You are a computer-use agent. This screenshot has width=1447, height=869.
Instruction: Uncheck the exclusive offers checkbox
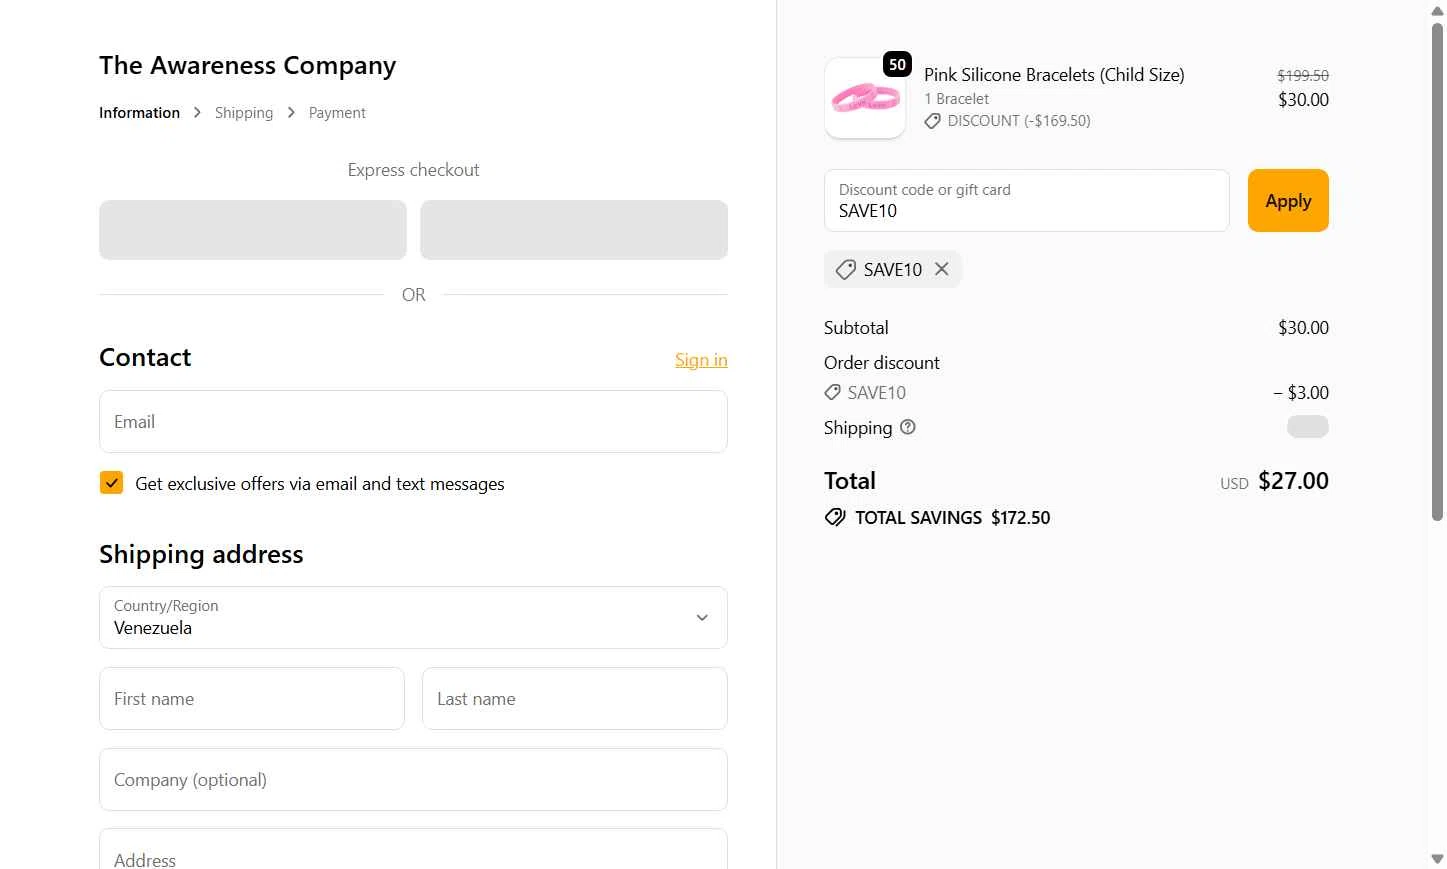pos(111,483)
